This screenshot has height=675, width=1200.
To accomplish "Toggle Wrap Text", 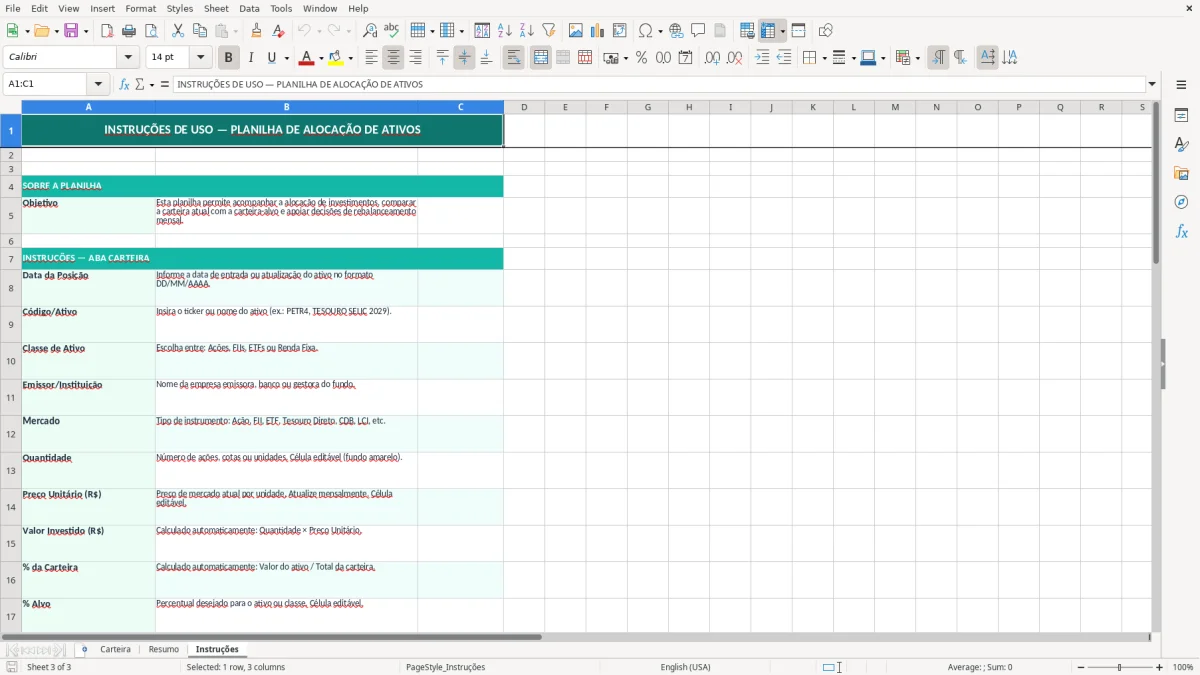I will click(x=513, y=58).
